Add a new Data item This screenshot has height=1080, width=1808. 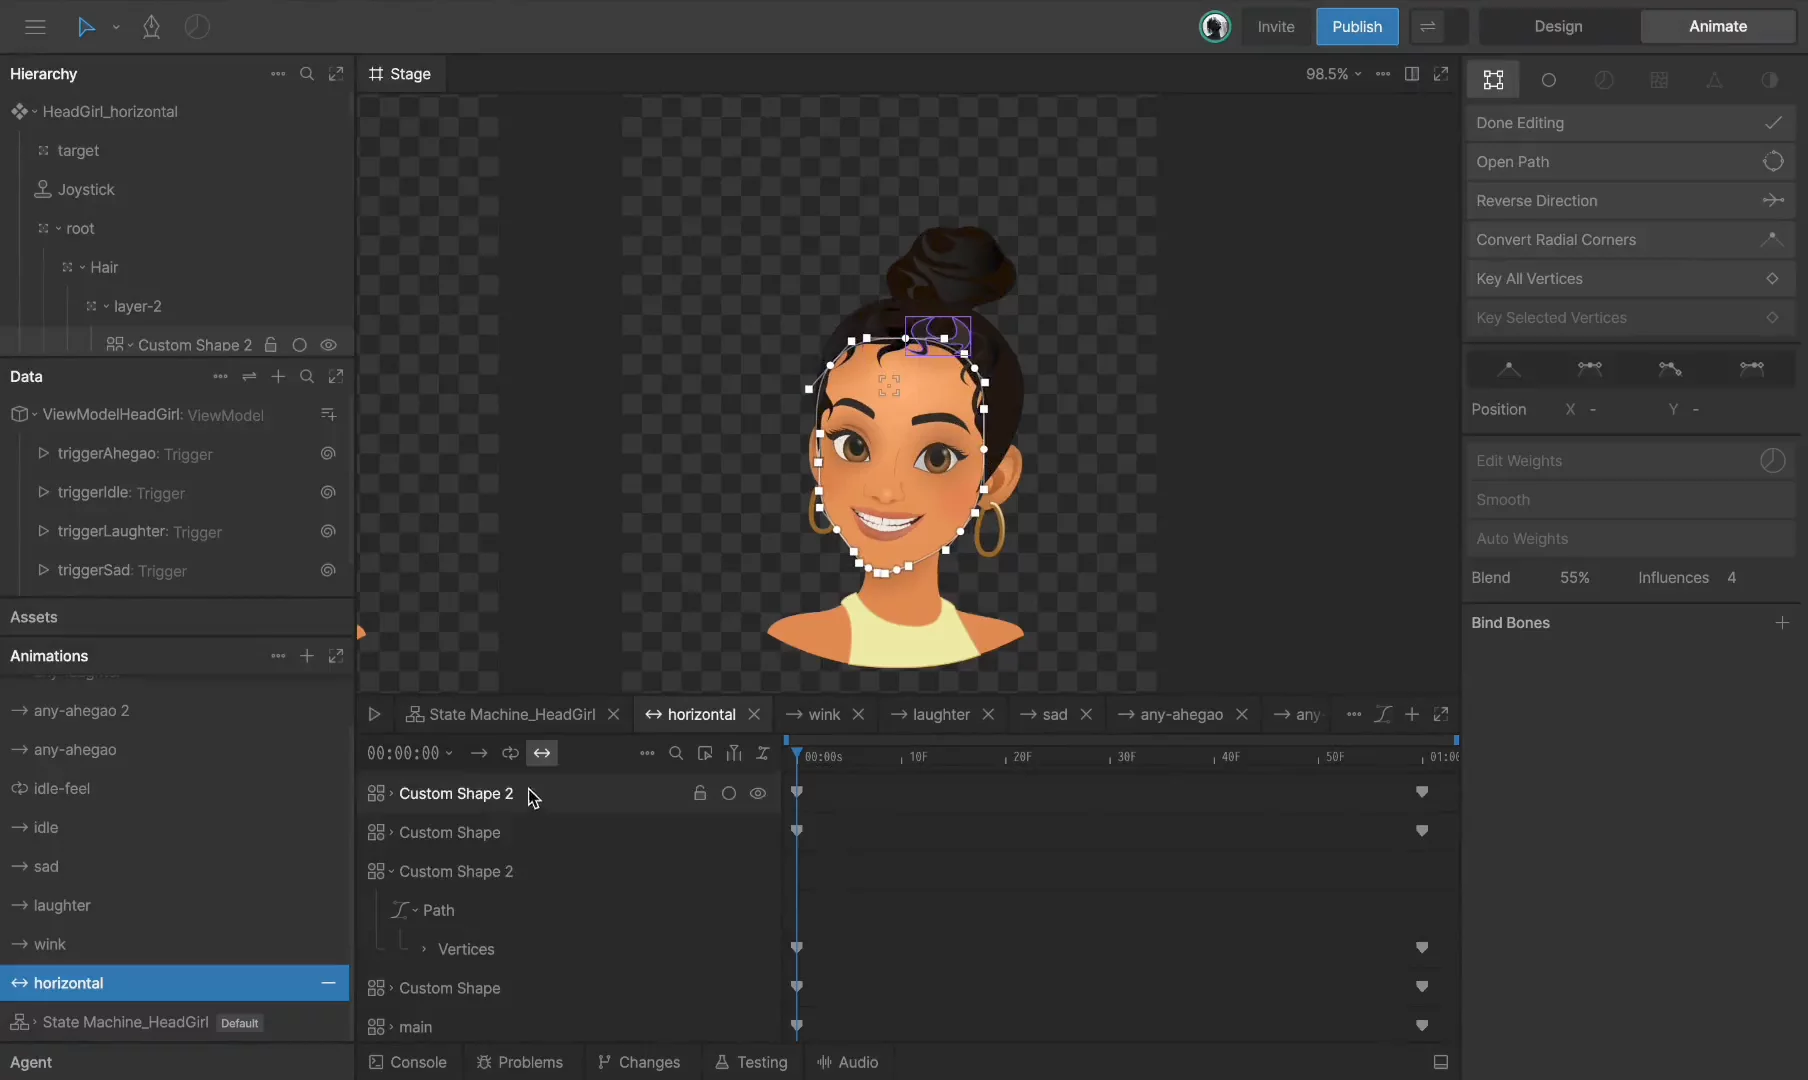(x=278, y=377)
